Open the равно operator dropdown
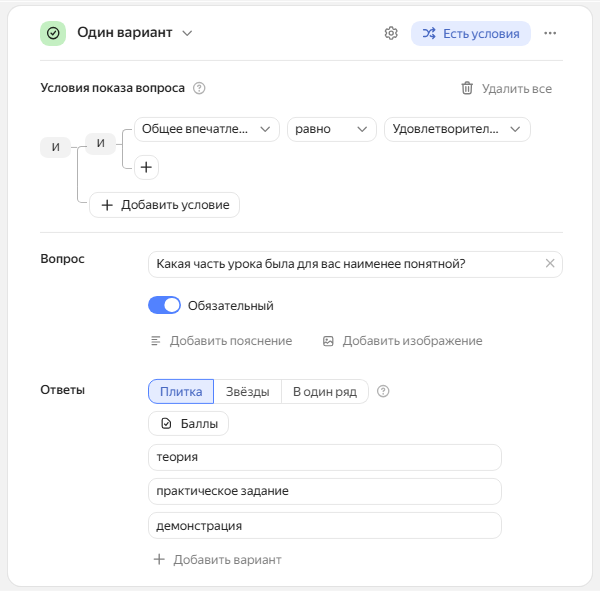This screenshot has height=591, width=600. (x=332, y=129)
